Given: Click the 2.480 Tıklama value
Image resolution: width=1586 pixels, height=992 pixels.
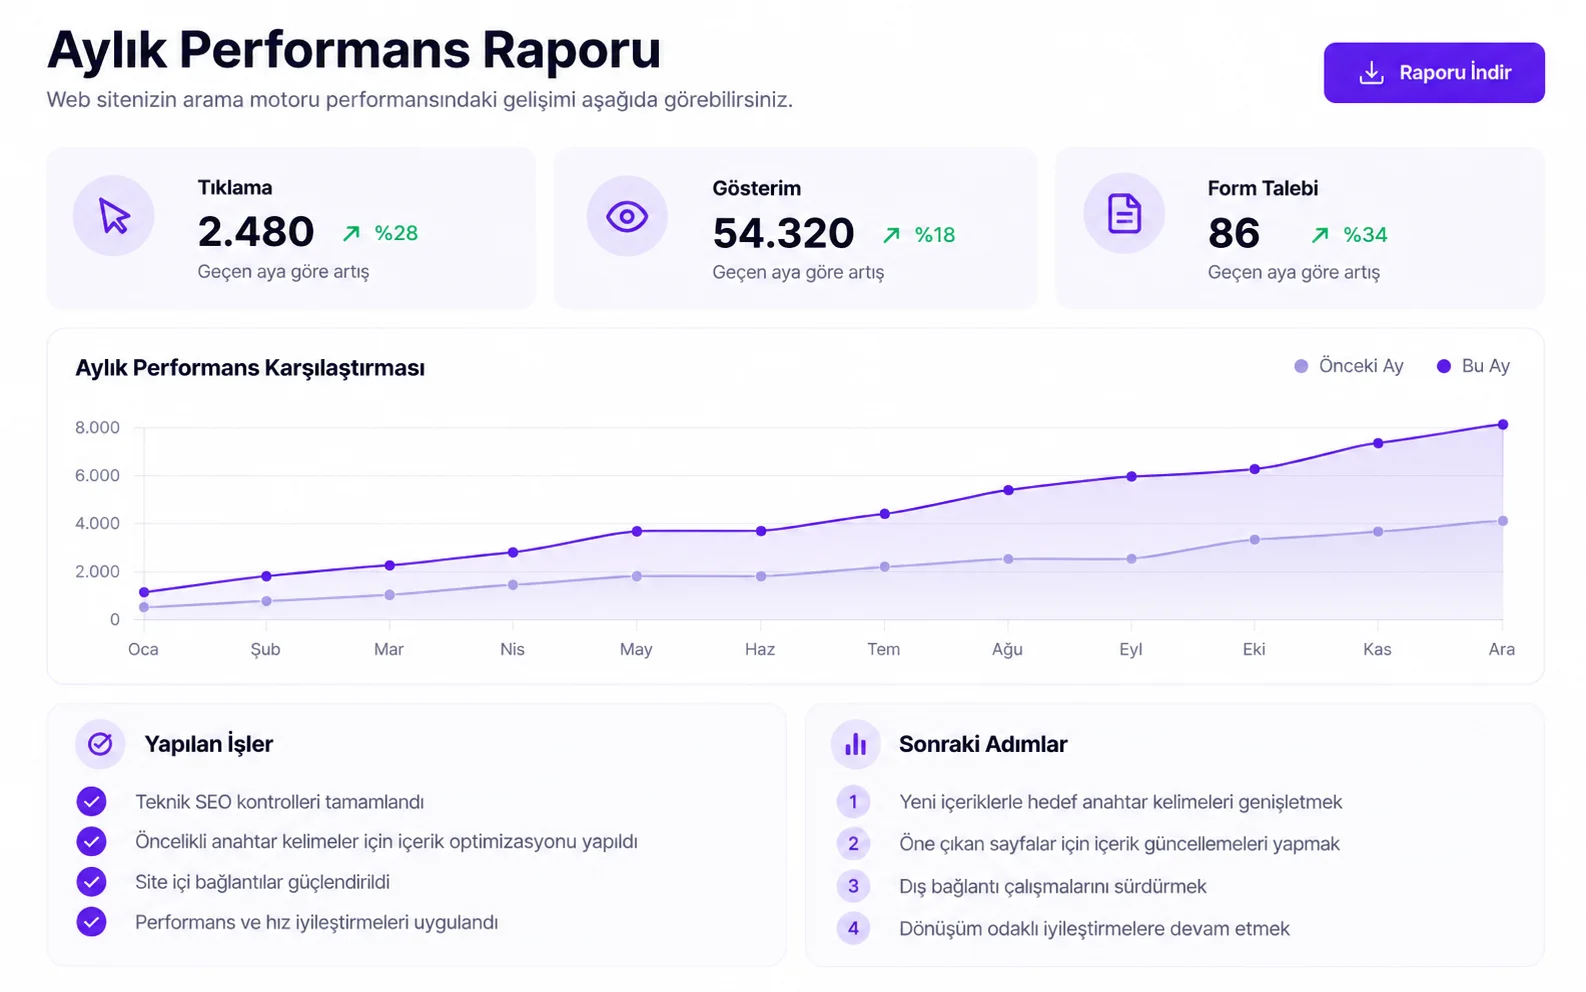Looking at the screenshot, I should click(x=256, y=232).
